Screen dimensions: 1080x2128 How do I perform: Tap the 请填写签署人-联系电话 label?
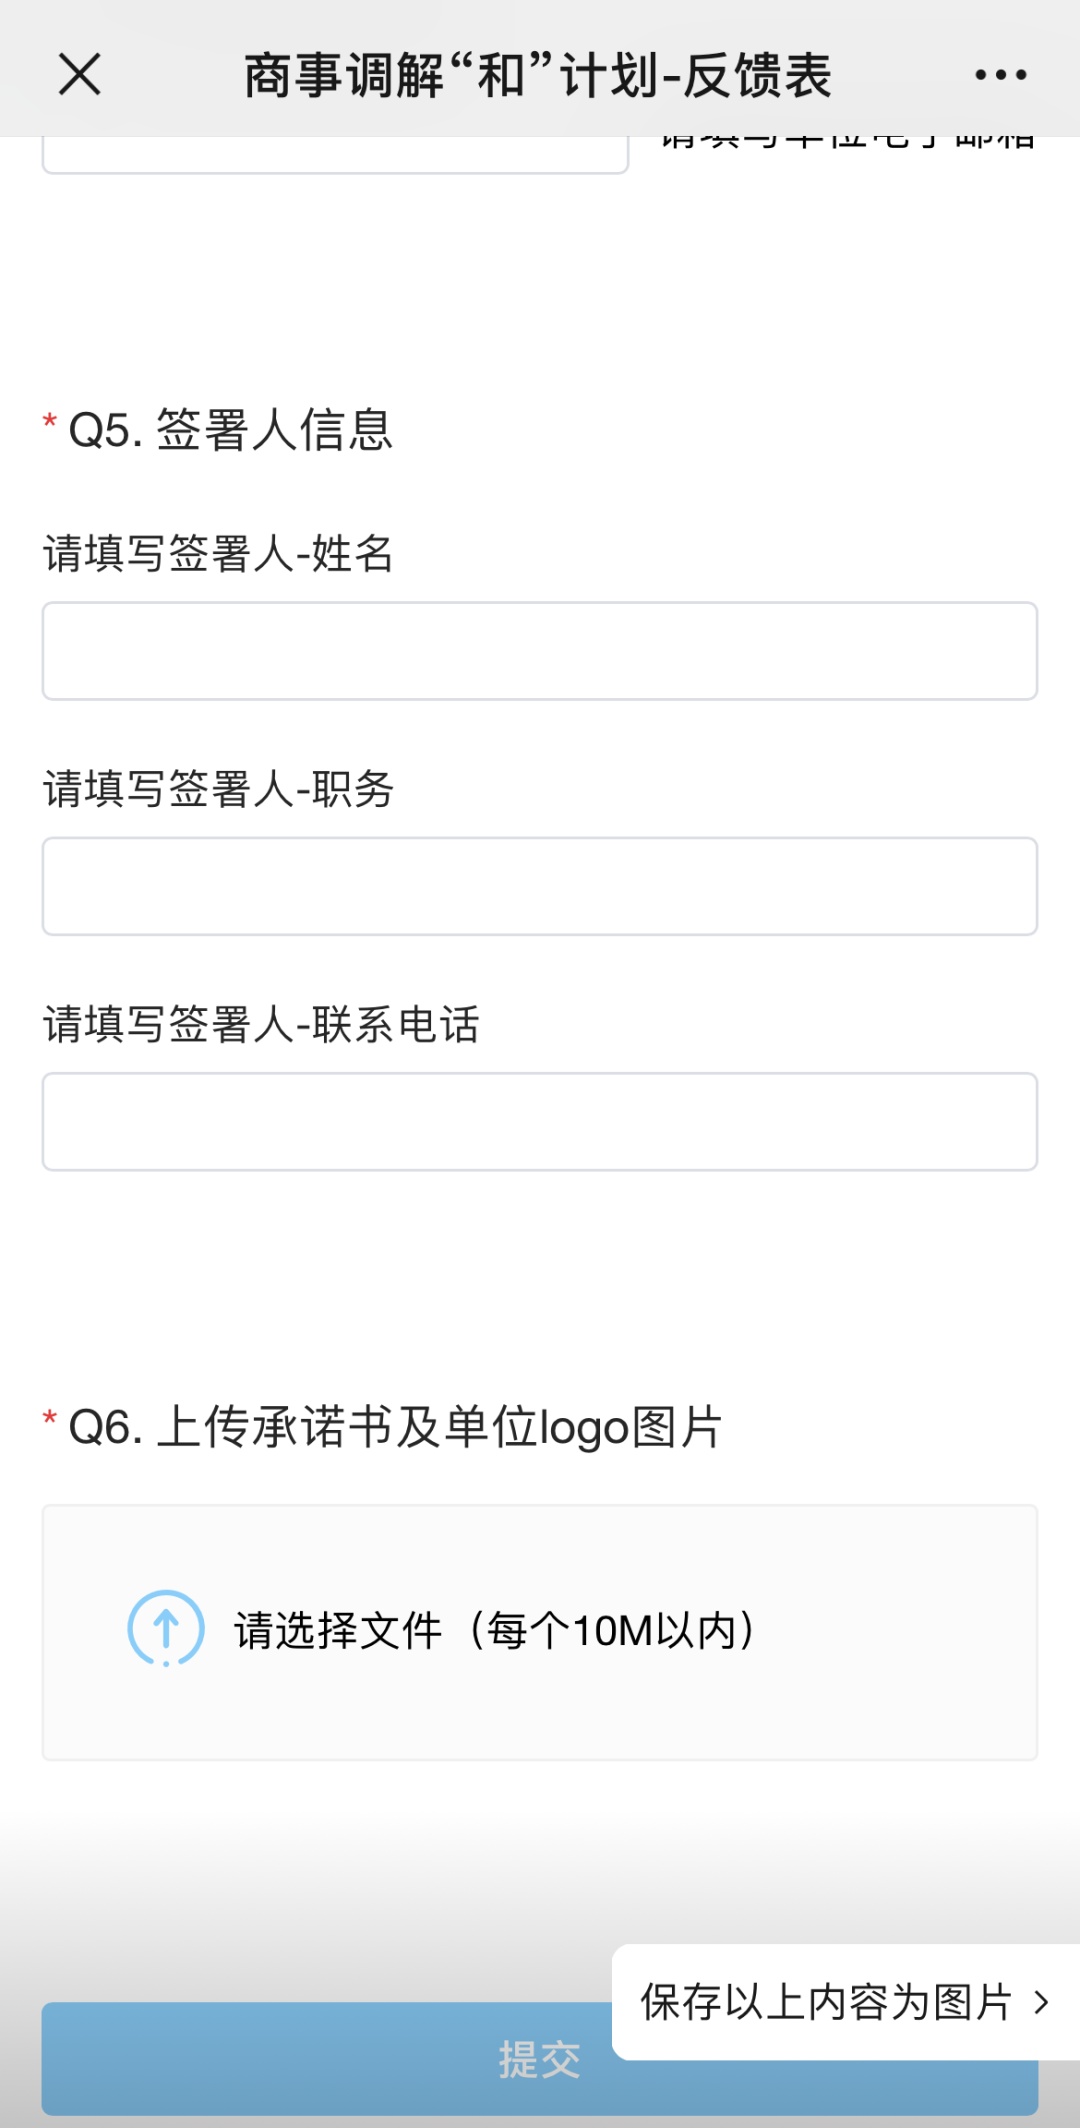261,1025
